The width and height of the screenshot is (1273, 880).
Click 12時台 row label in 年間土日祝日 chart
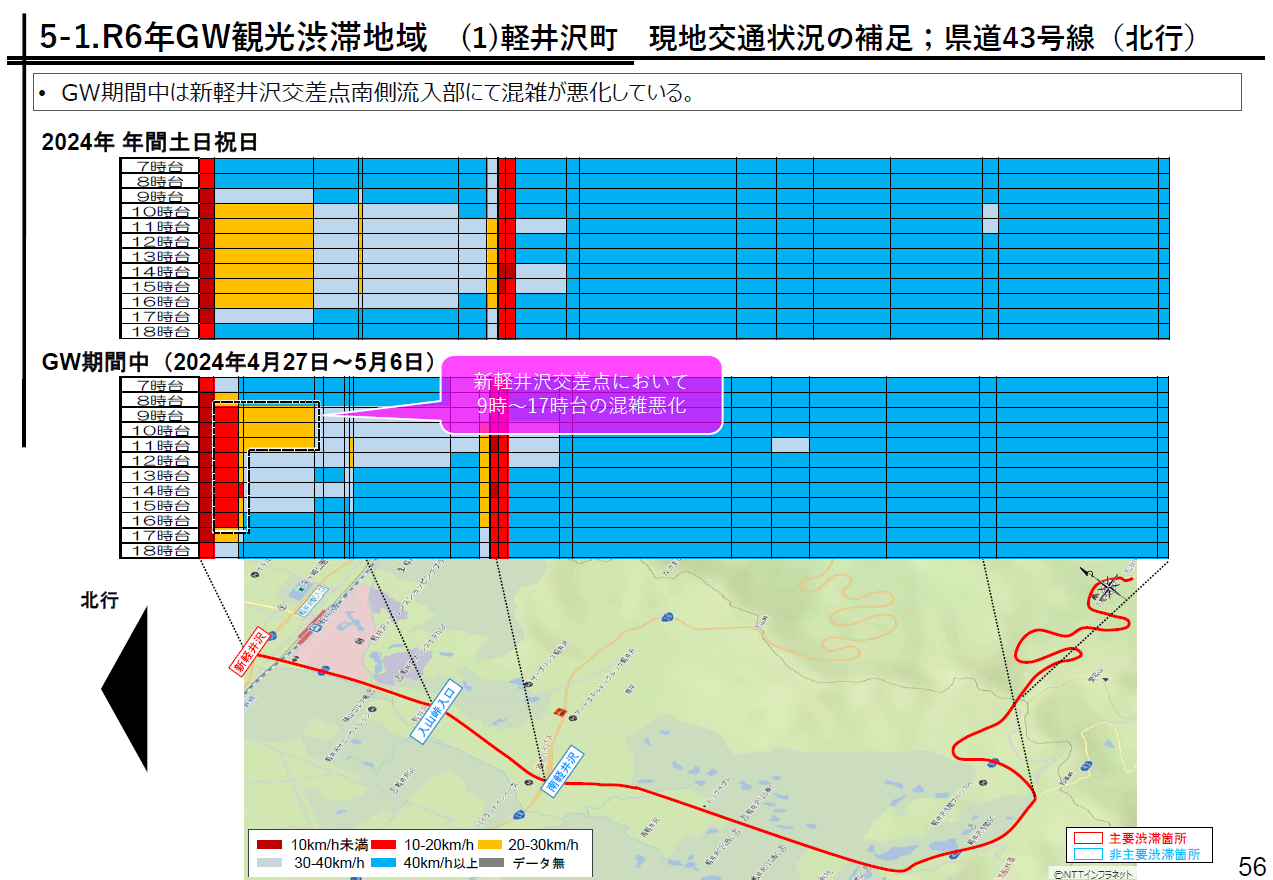[x=160, y=241]
